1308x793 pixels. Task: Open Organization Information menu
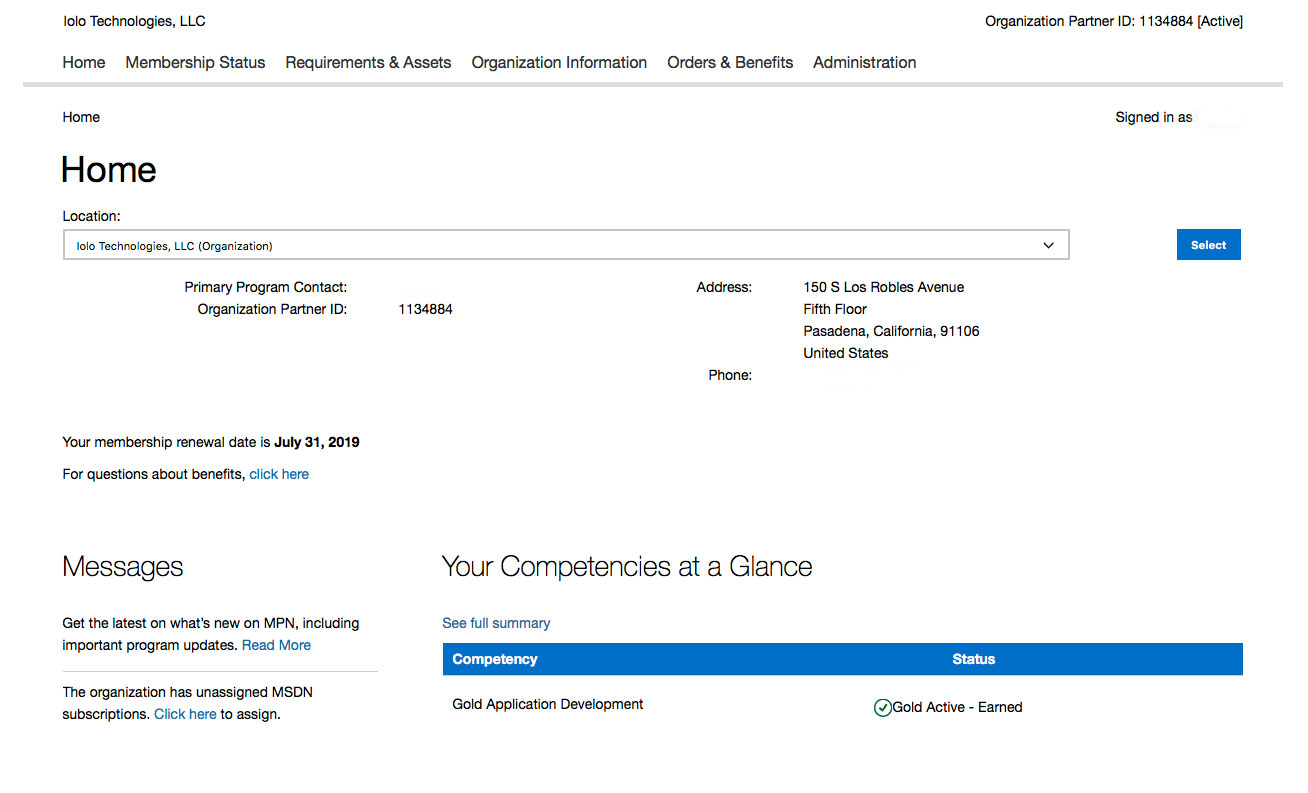tap(559, 62)
